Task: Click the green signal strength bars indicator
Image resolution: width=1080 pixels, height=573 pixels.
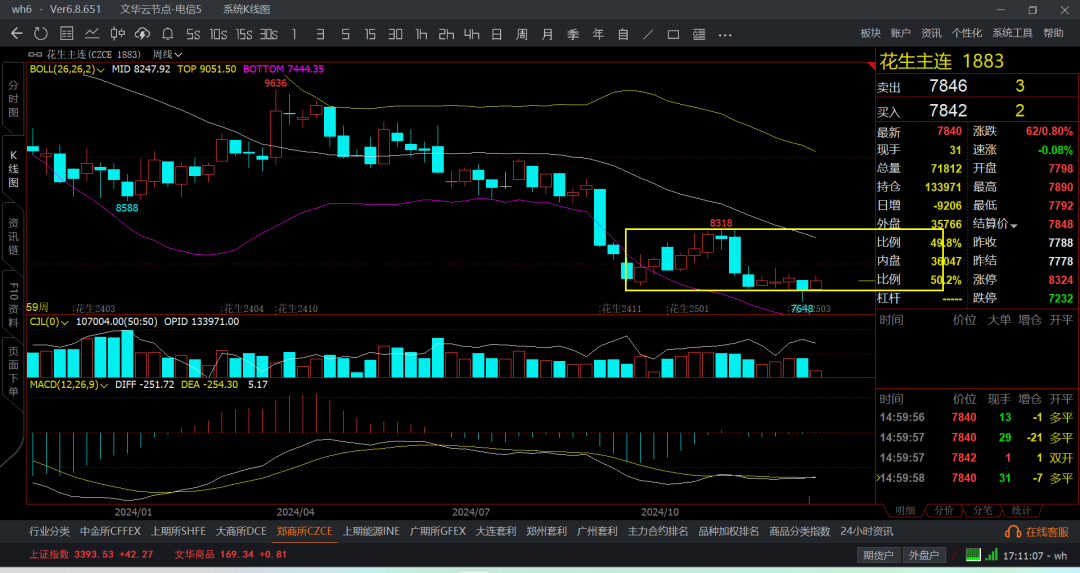Action: (x=991, y=555)
